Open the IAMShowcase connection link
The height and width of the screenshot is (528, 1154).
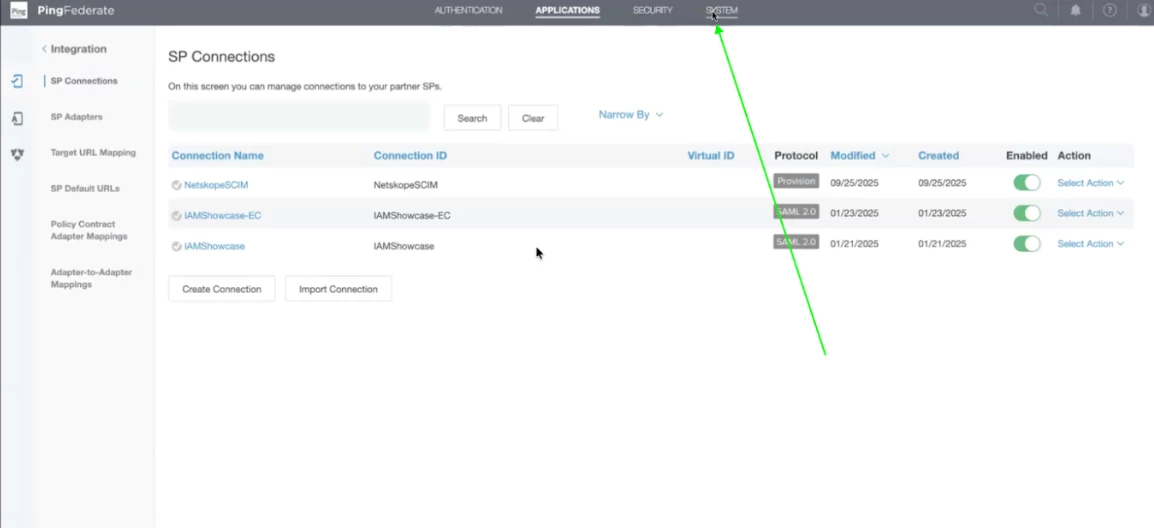point(214,246)
